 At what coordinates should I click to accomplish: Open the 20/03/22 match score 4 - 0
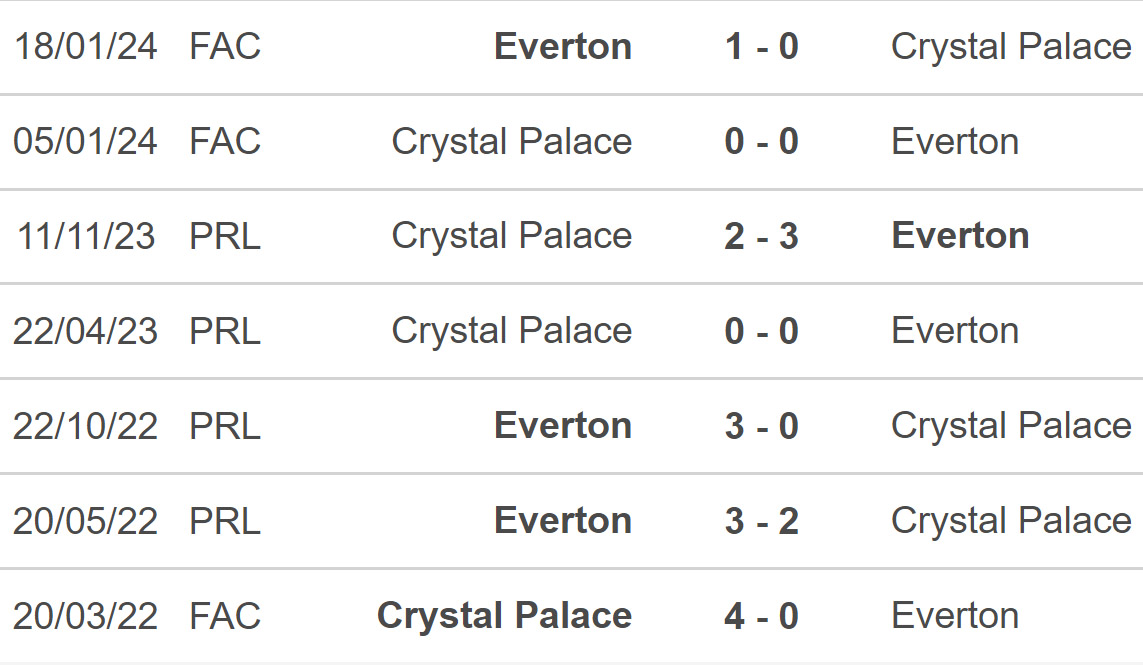[x=762, y=616]
